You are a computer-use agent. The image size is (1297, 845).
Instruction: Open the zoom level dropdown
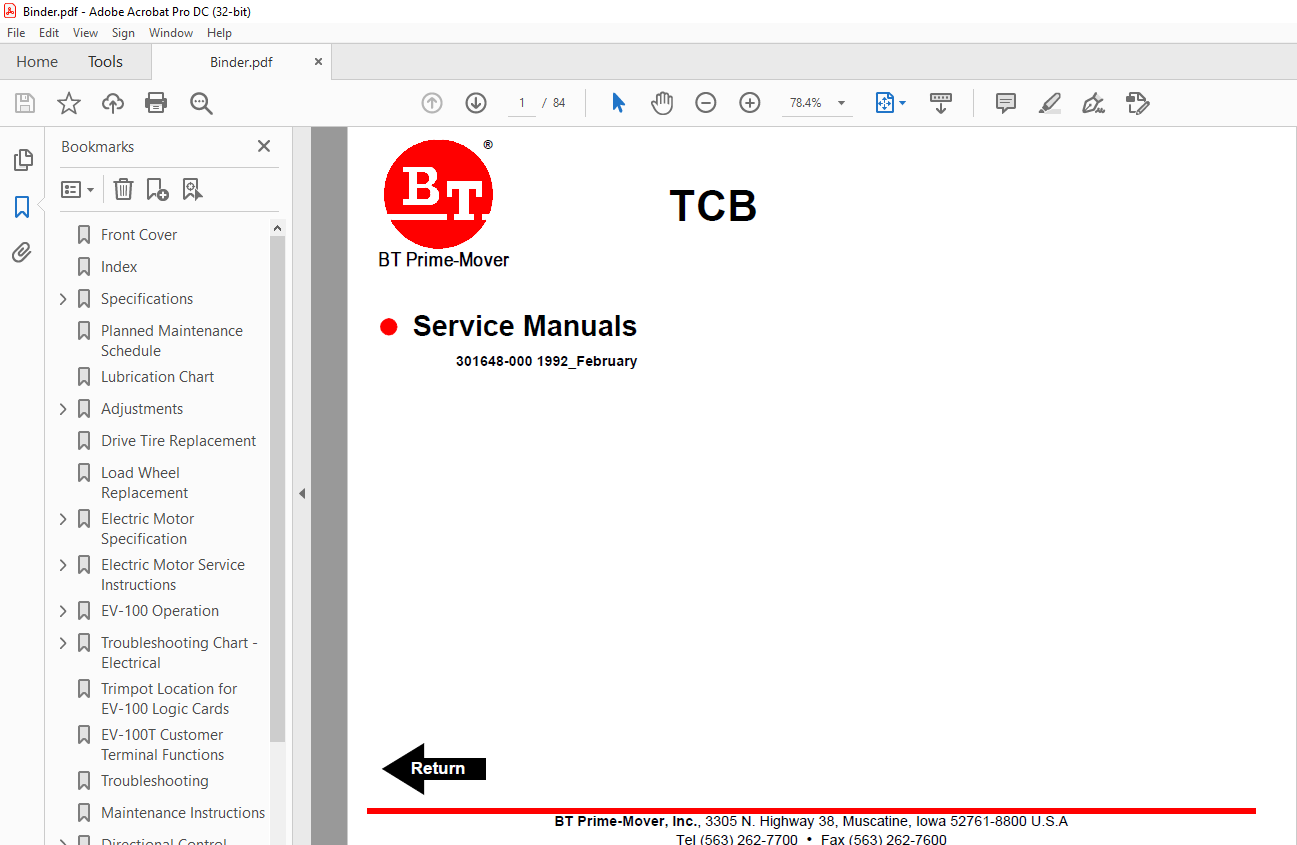click(841, 103)
